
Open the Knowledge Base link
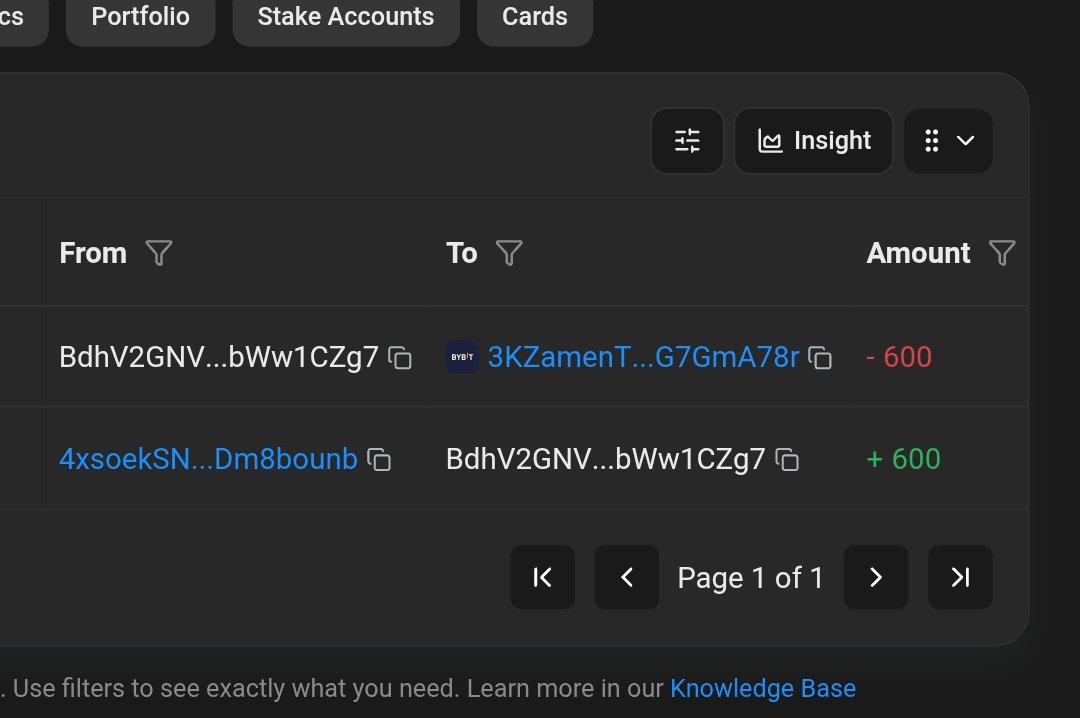pyautogui.click(x=762, y=688)
